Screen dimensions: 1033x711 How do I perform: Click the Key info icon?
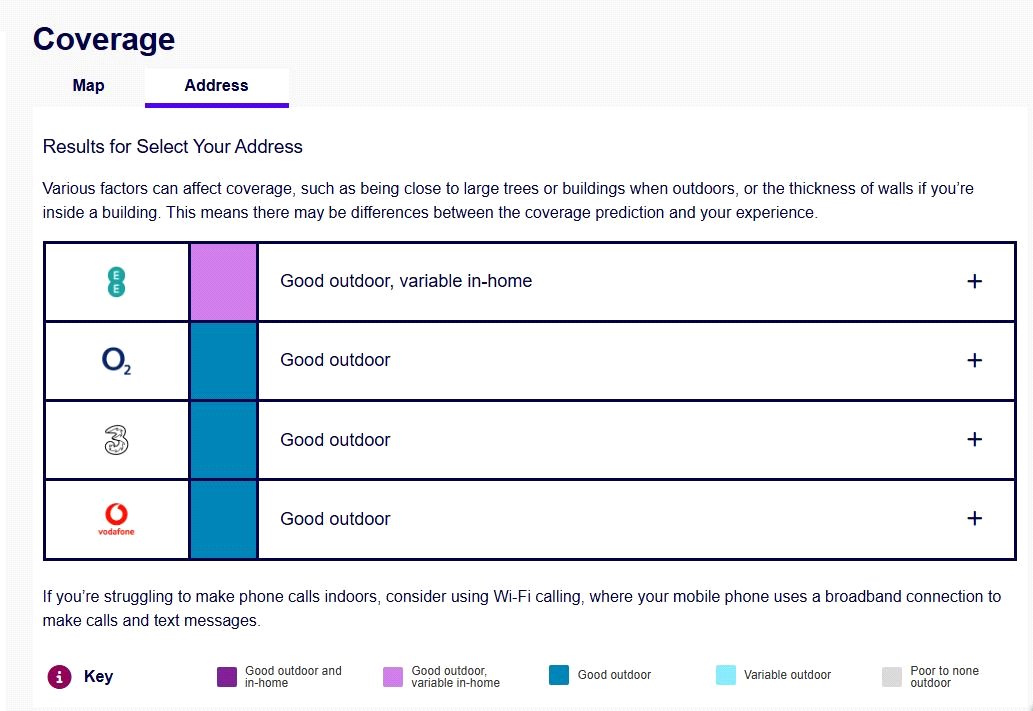point(60,677)
